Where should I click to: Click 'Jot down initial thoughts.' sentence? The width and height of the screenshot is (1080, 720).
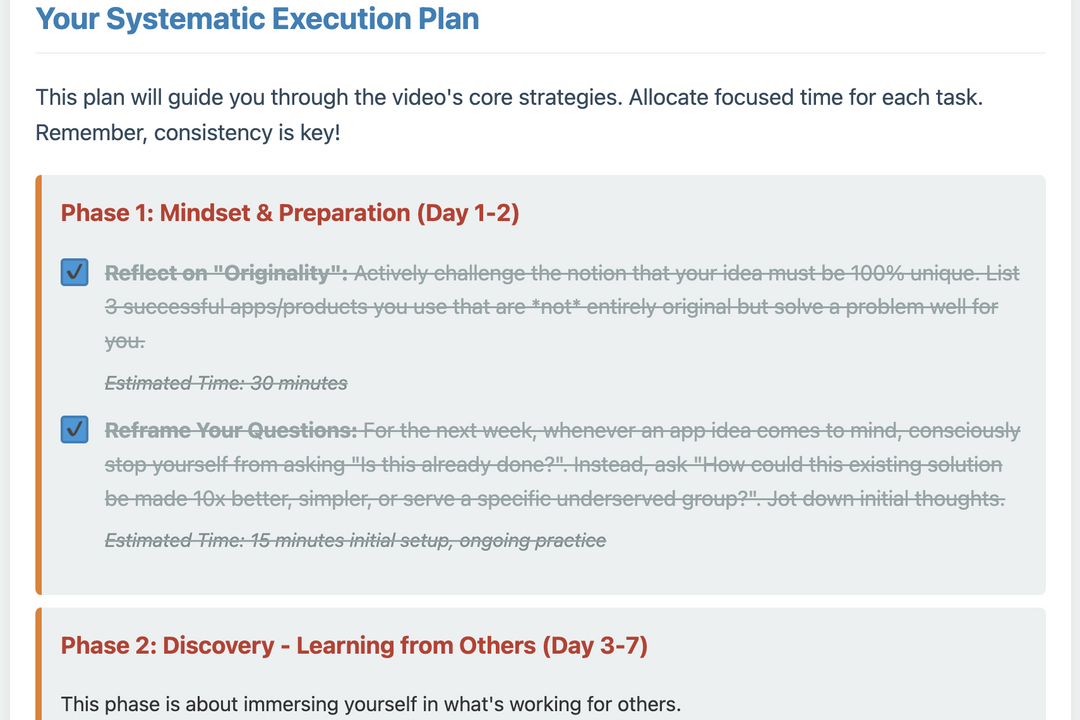pyautogui.click(x=885, y=499)
